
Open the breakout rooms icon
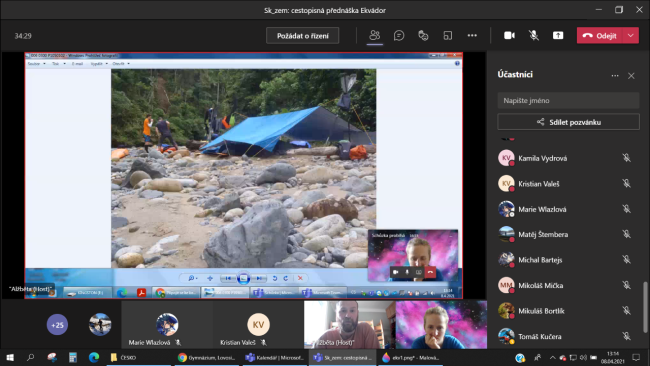click(448, 36)
